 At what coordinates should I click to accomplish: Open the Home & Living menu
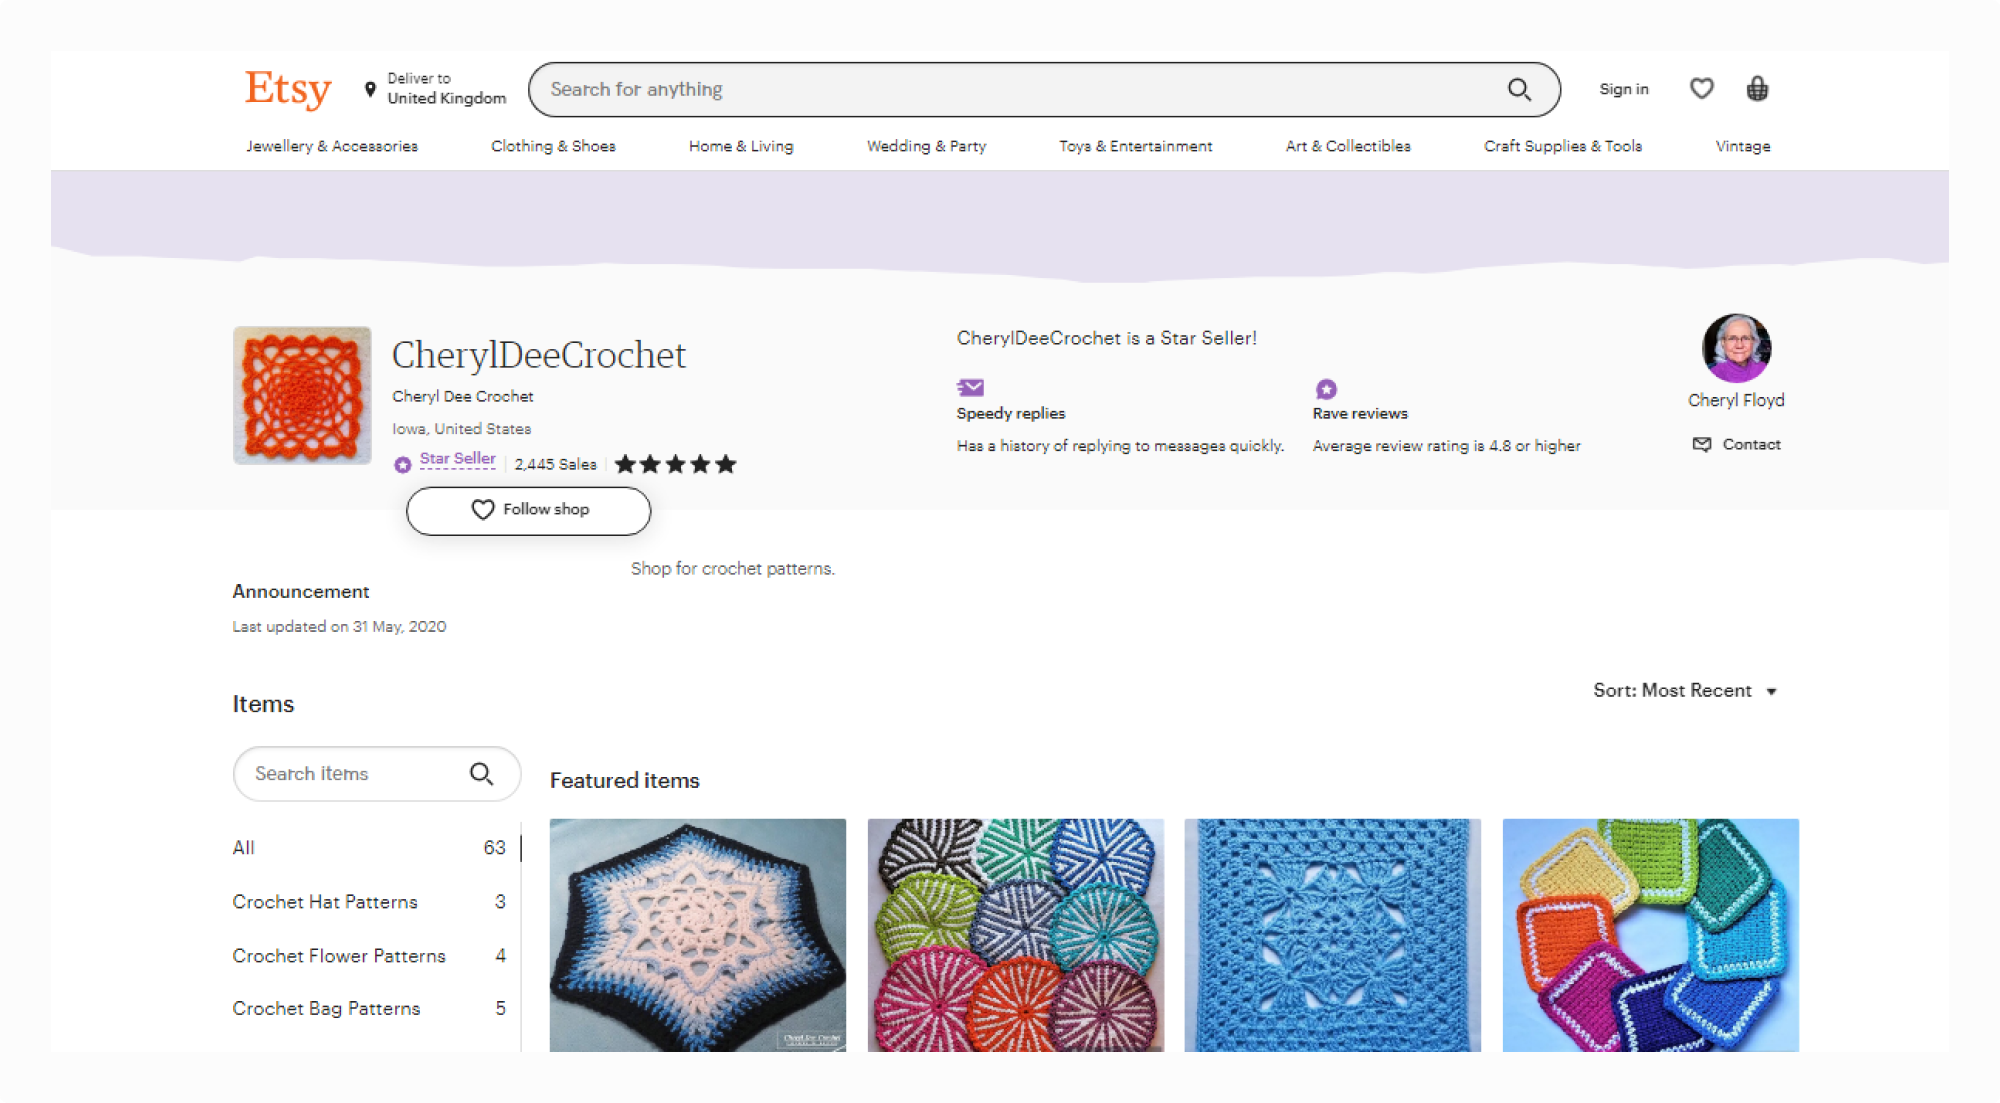[x=740, y=146]
